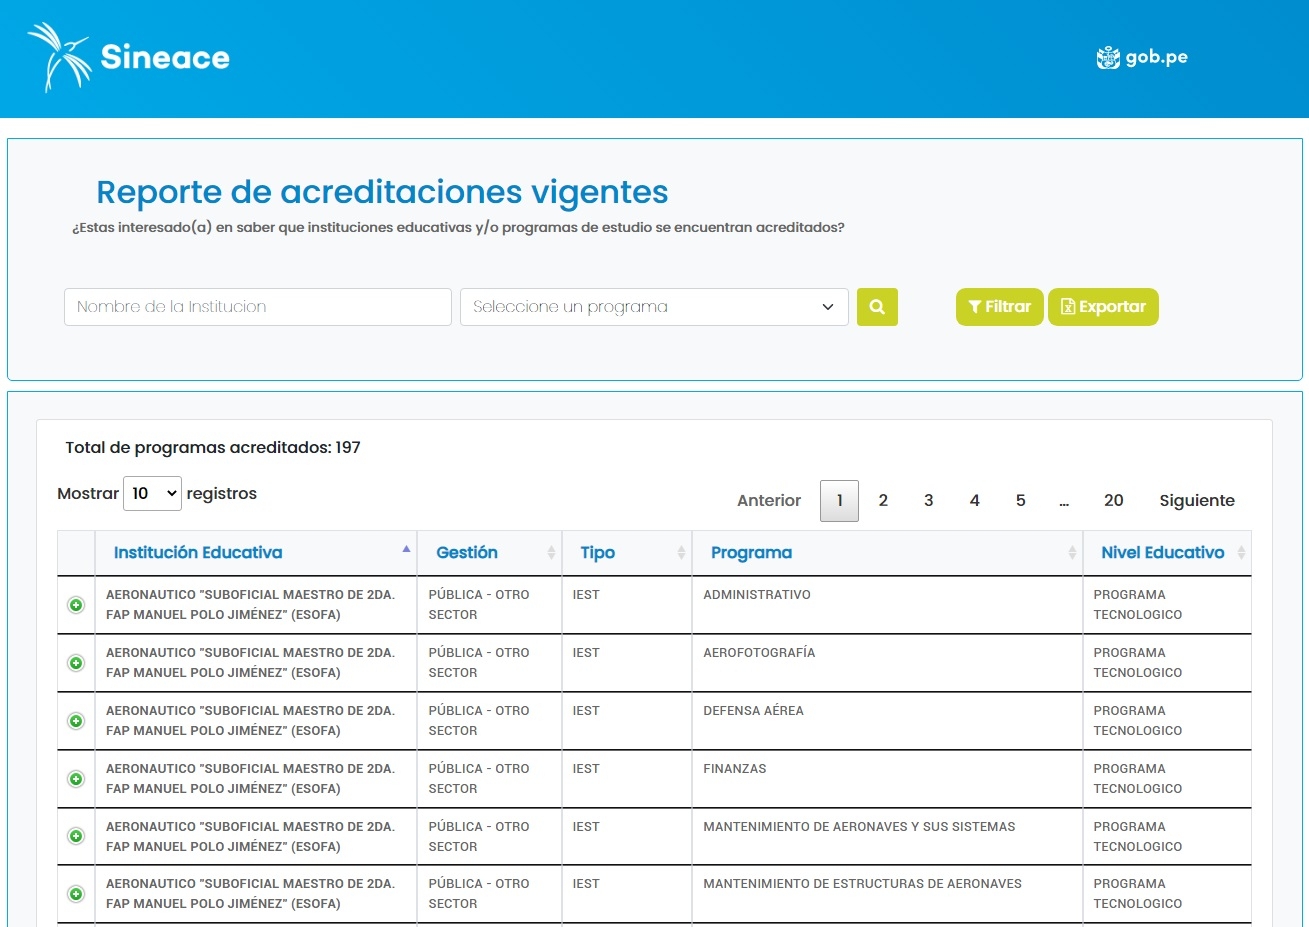Select pagination page 1

[x=839, y=501]
